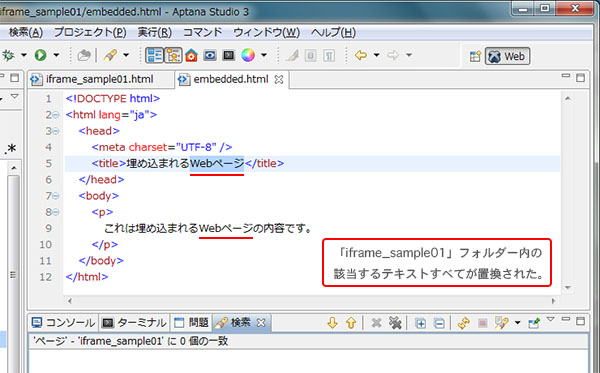Open the 実行(R) menu
The width and height of the screenshot is (600, 373).
[x=155, y=32]
